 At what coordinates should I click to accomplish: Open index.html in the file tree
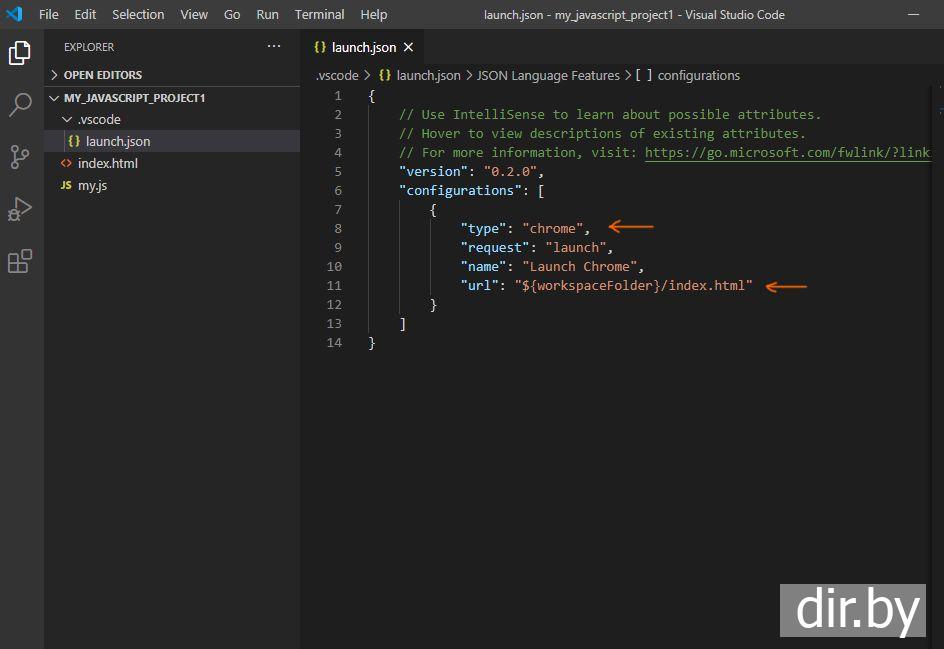[x=107, y=163]
